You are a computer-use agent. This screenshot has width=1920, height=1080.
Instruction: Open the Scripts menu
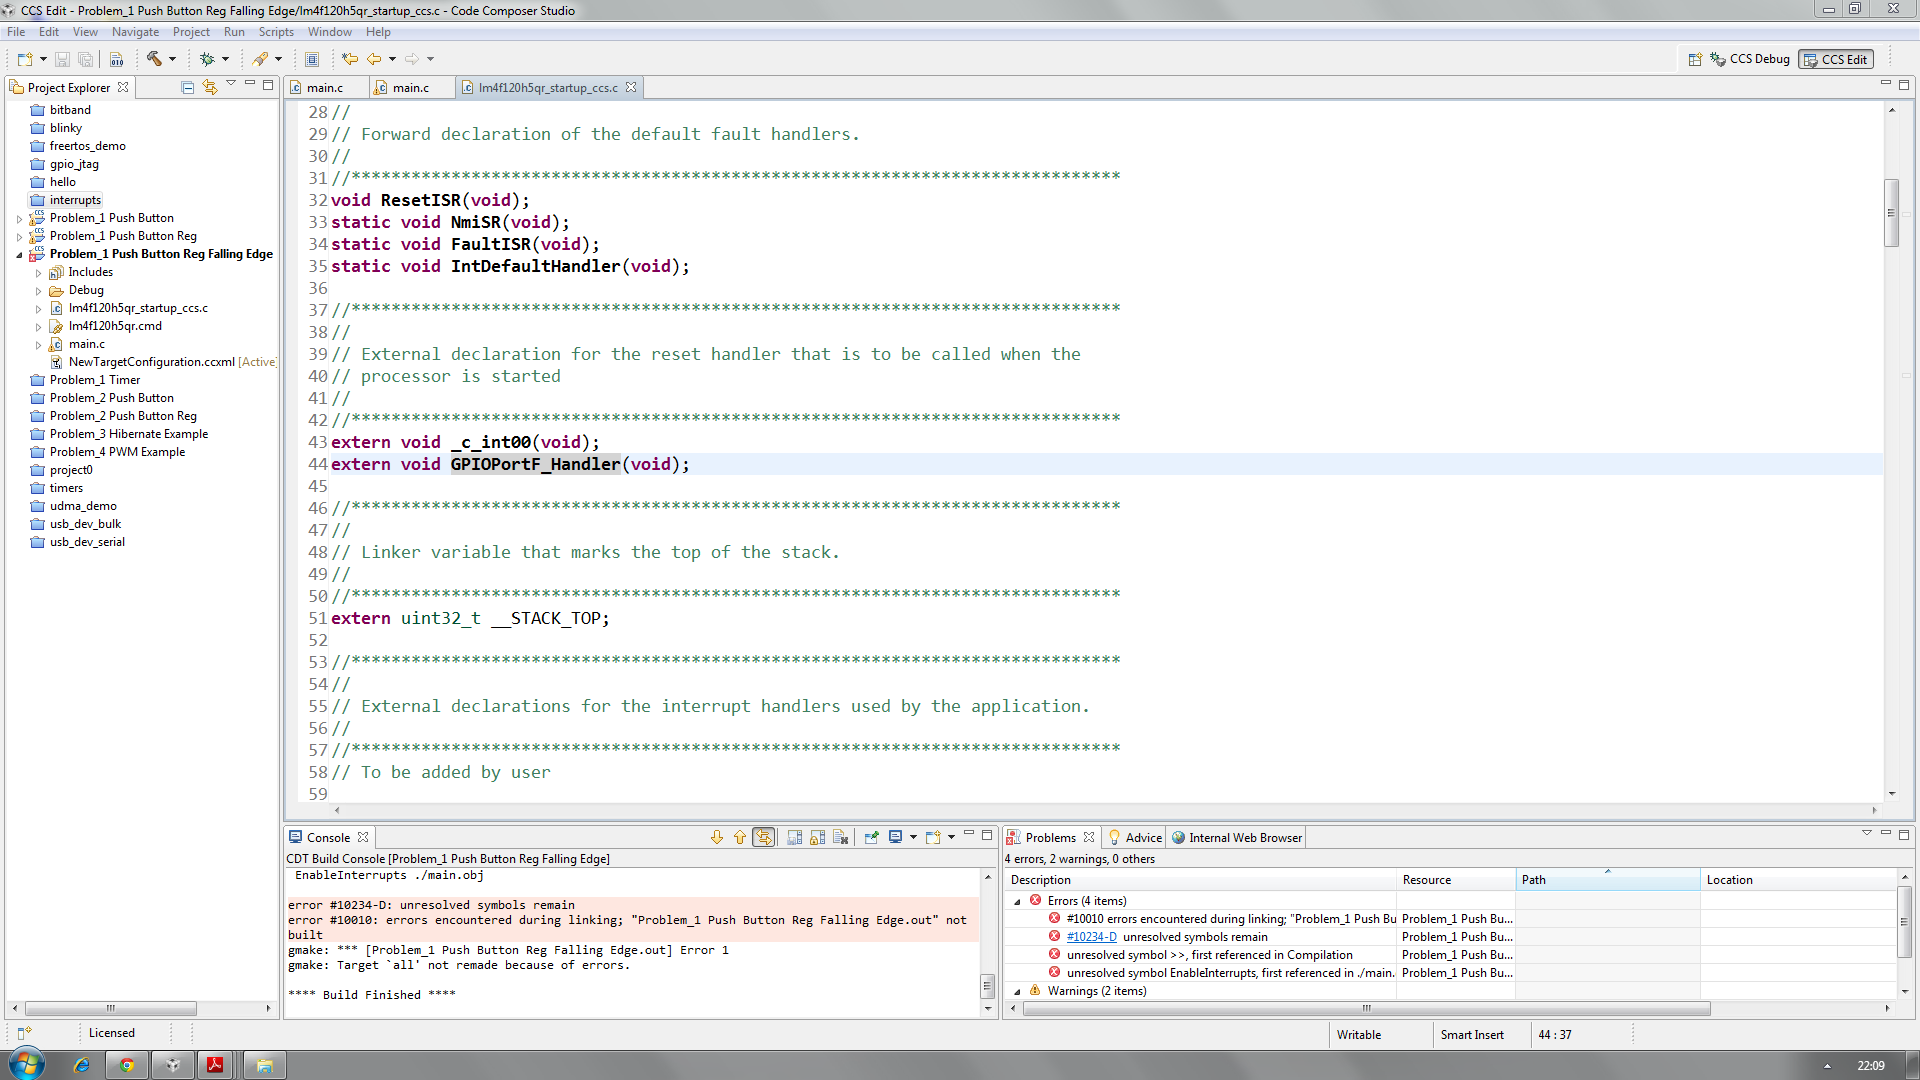pos(276,32)
